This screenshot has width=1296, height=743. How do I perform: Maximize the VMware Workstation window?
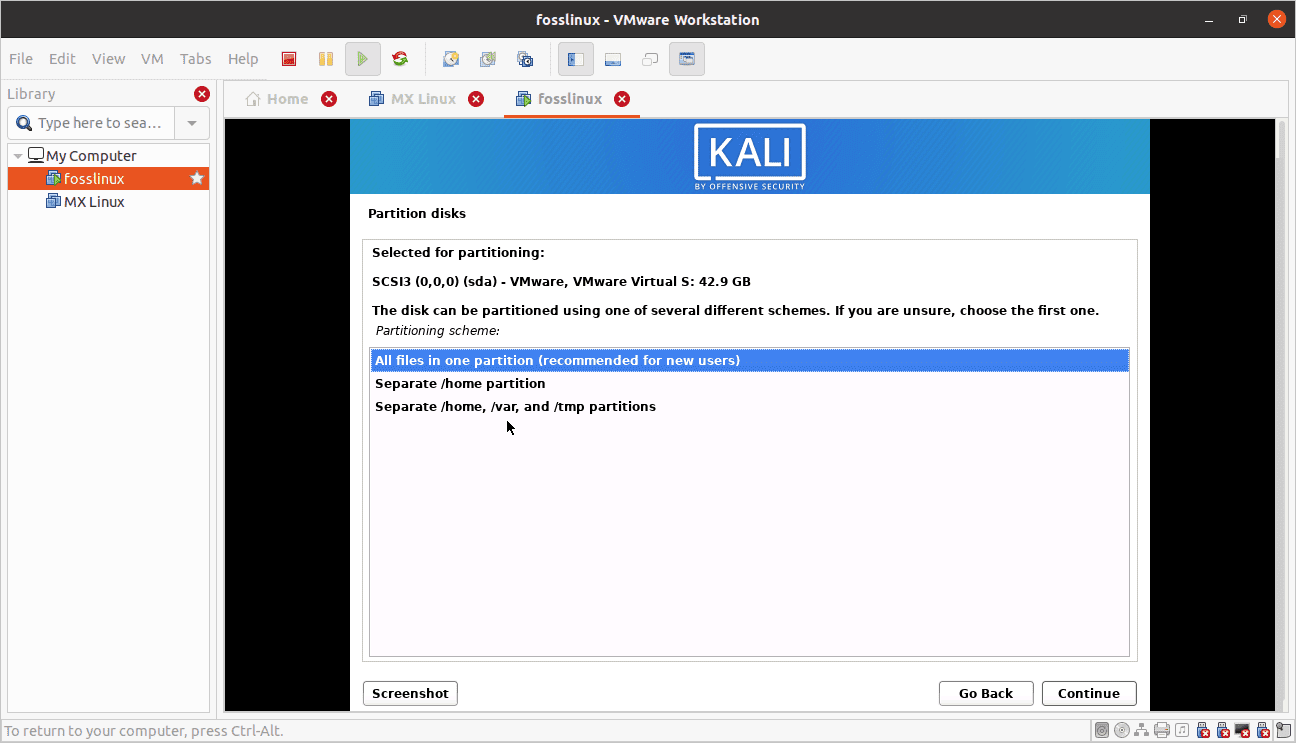1243,19
